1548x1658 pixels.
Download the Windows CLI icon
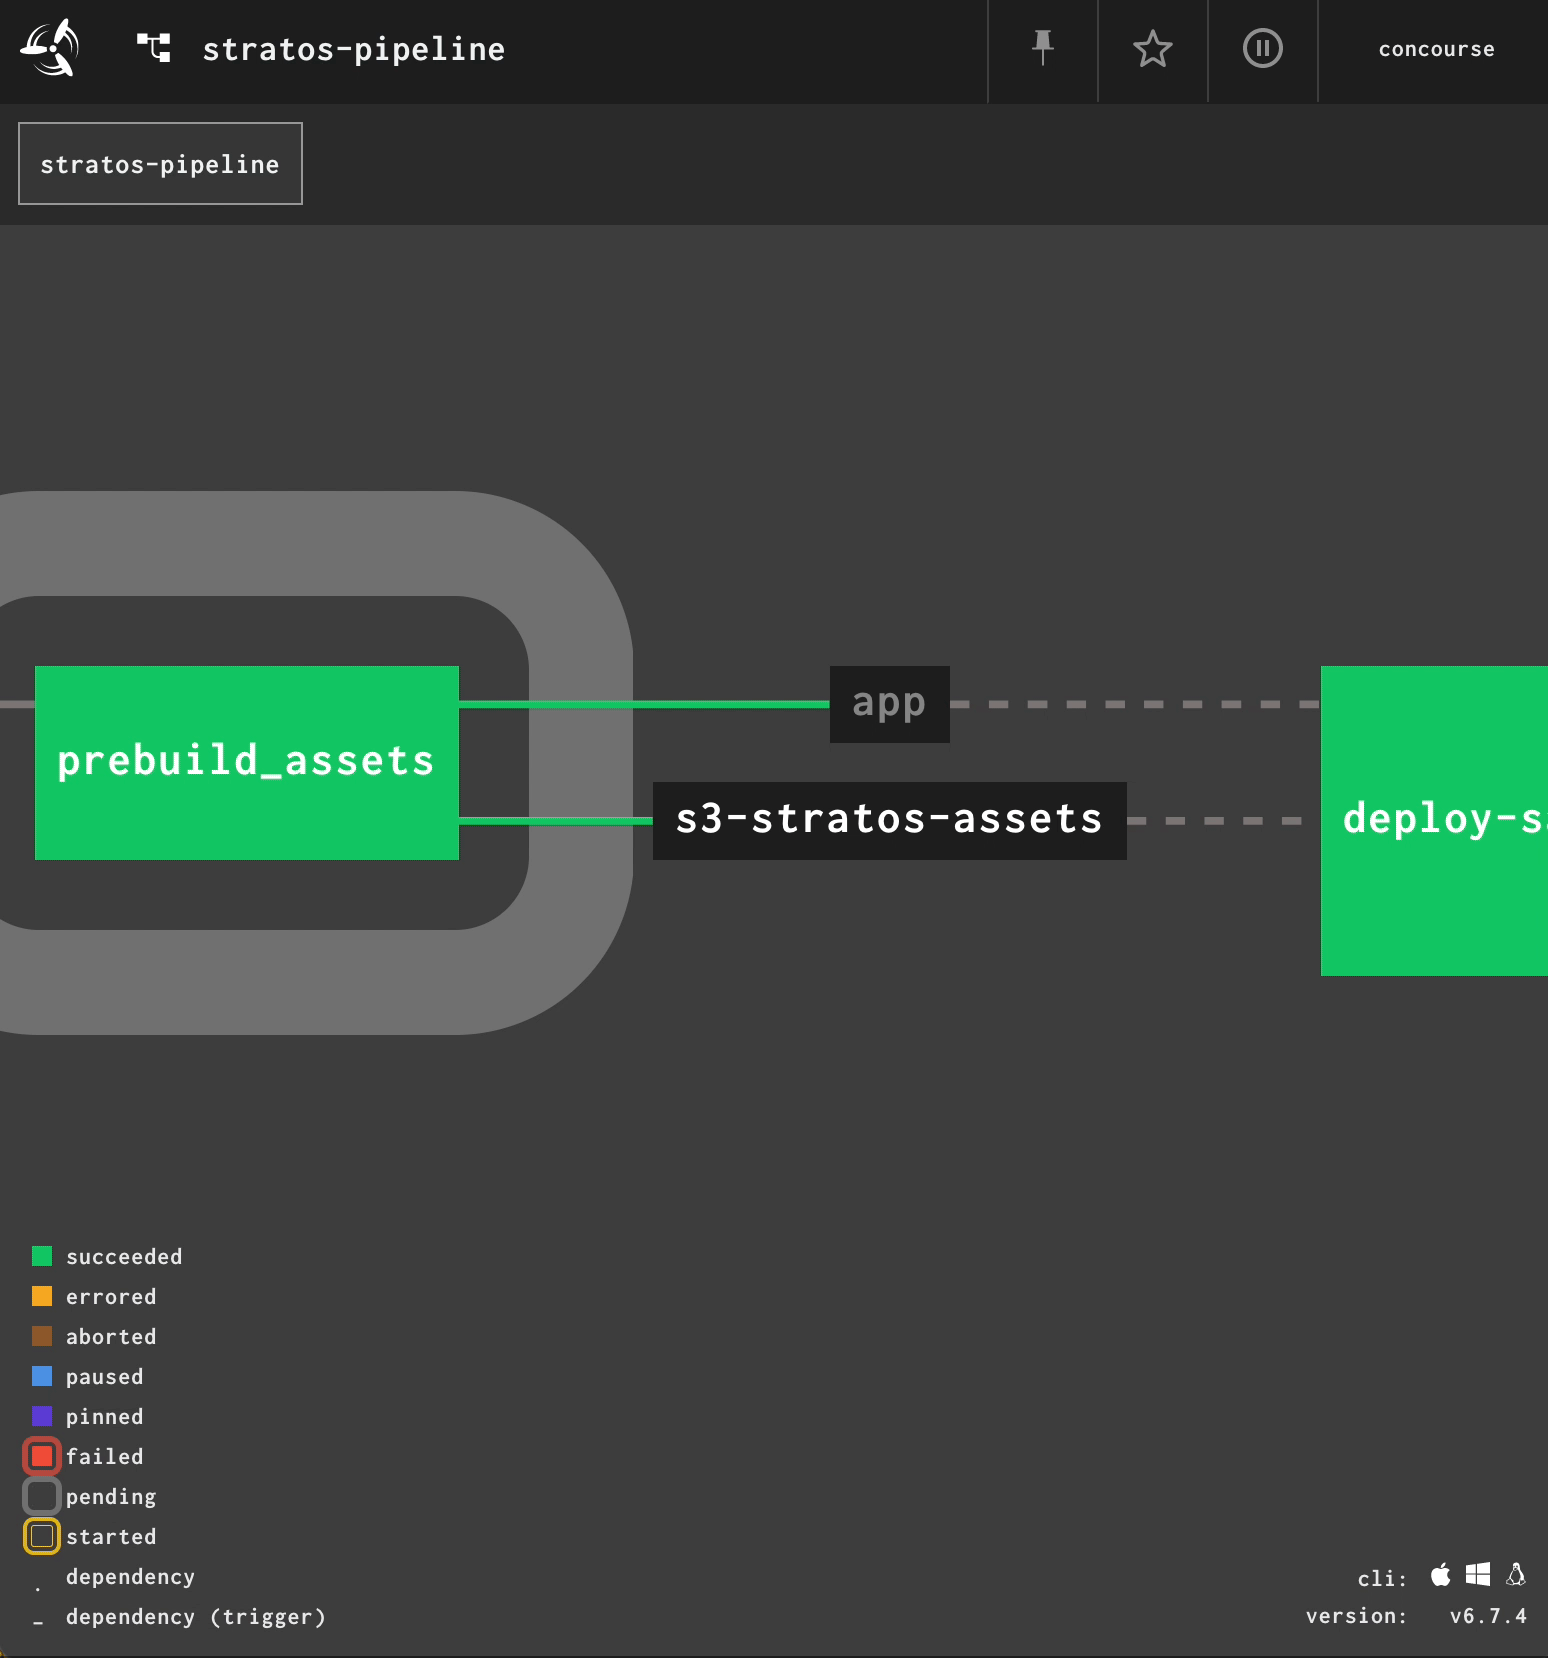point(1478,1575)
